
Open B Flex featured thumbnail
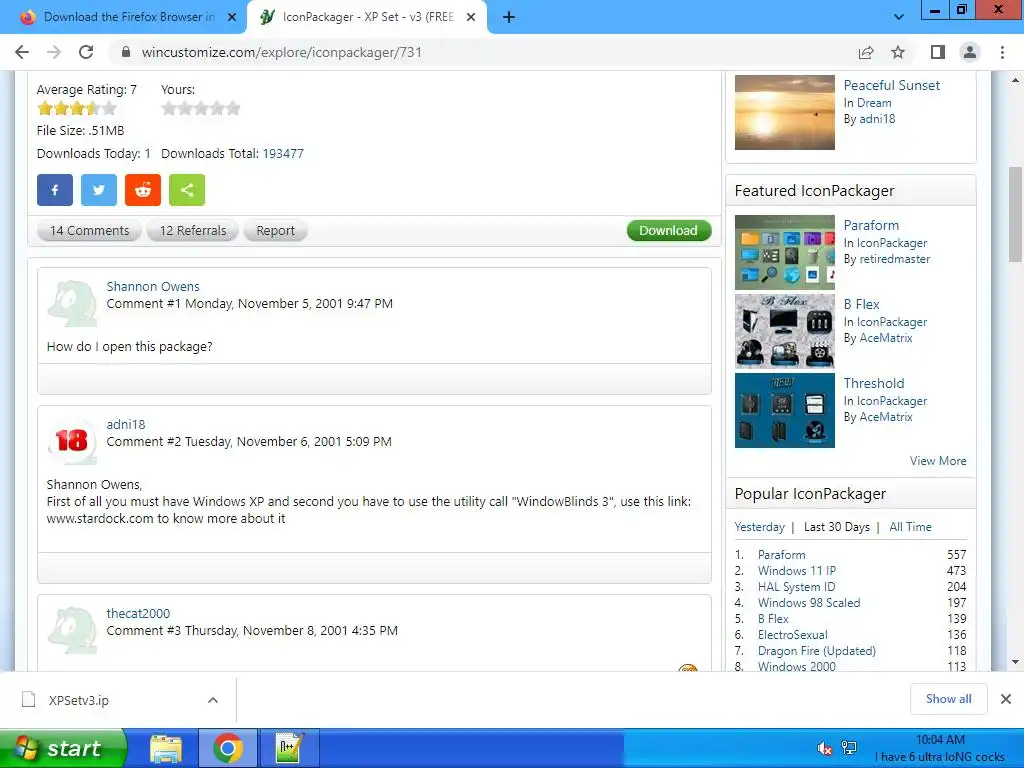pyautogui.click(x=784, y=331)
